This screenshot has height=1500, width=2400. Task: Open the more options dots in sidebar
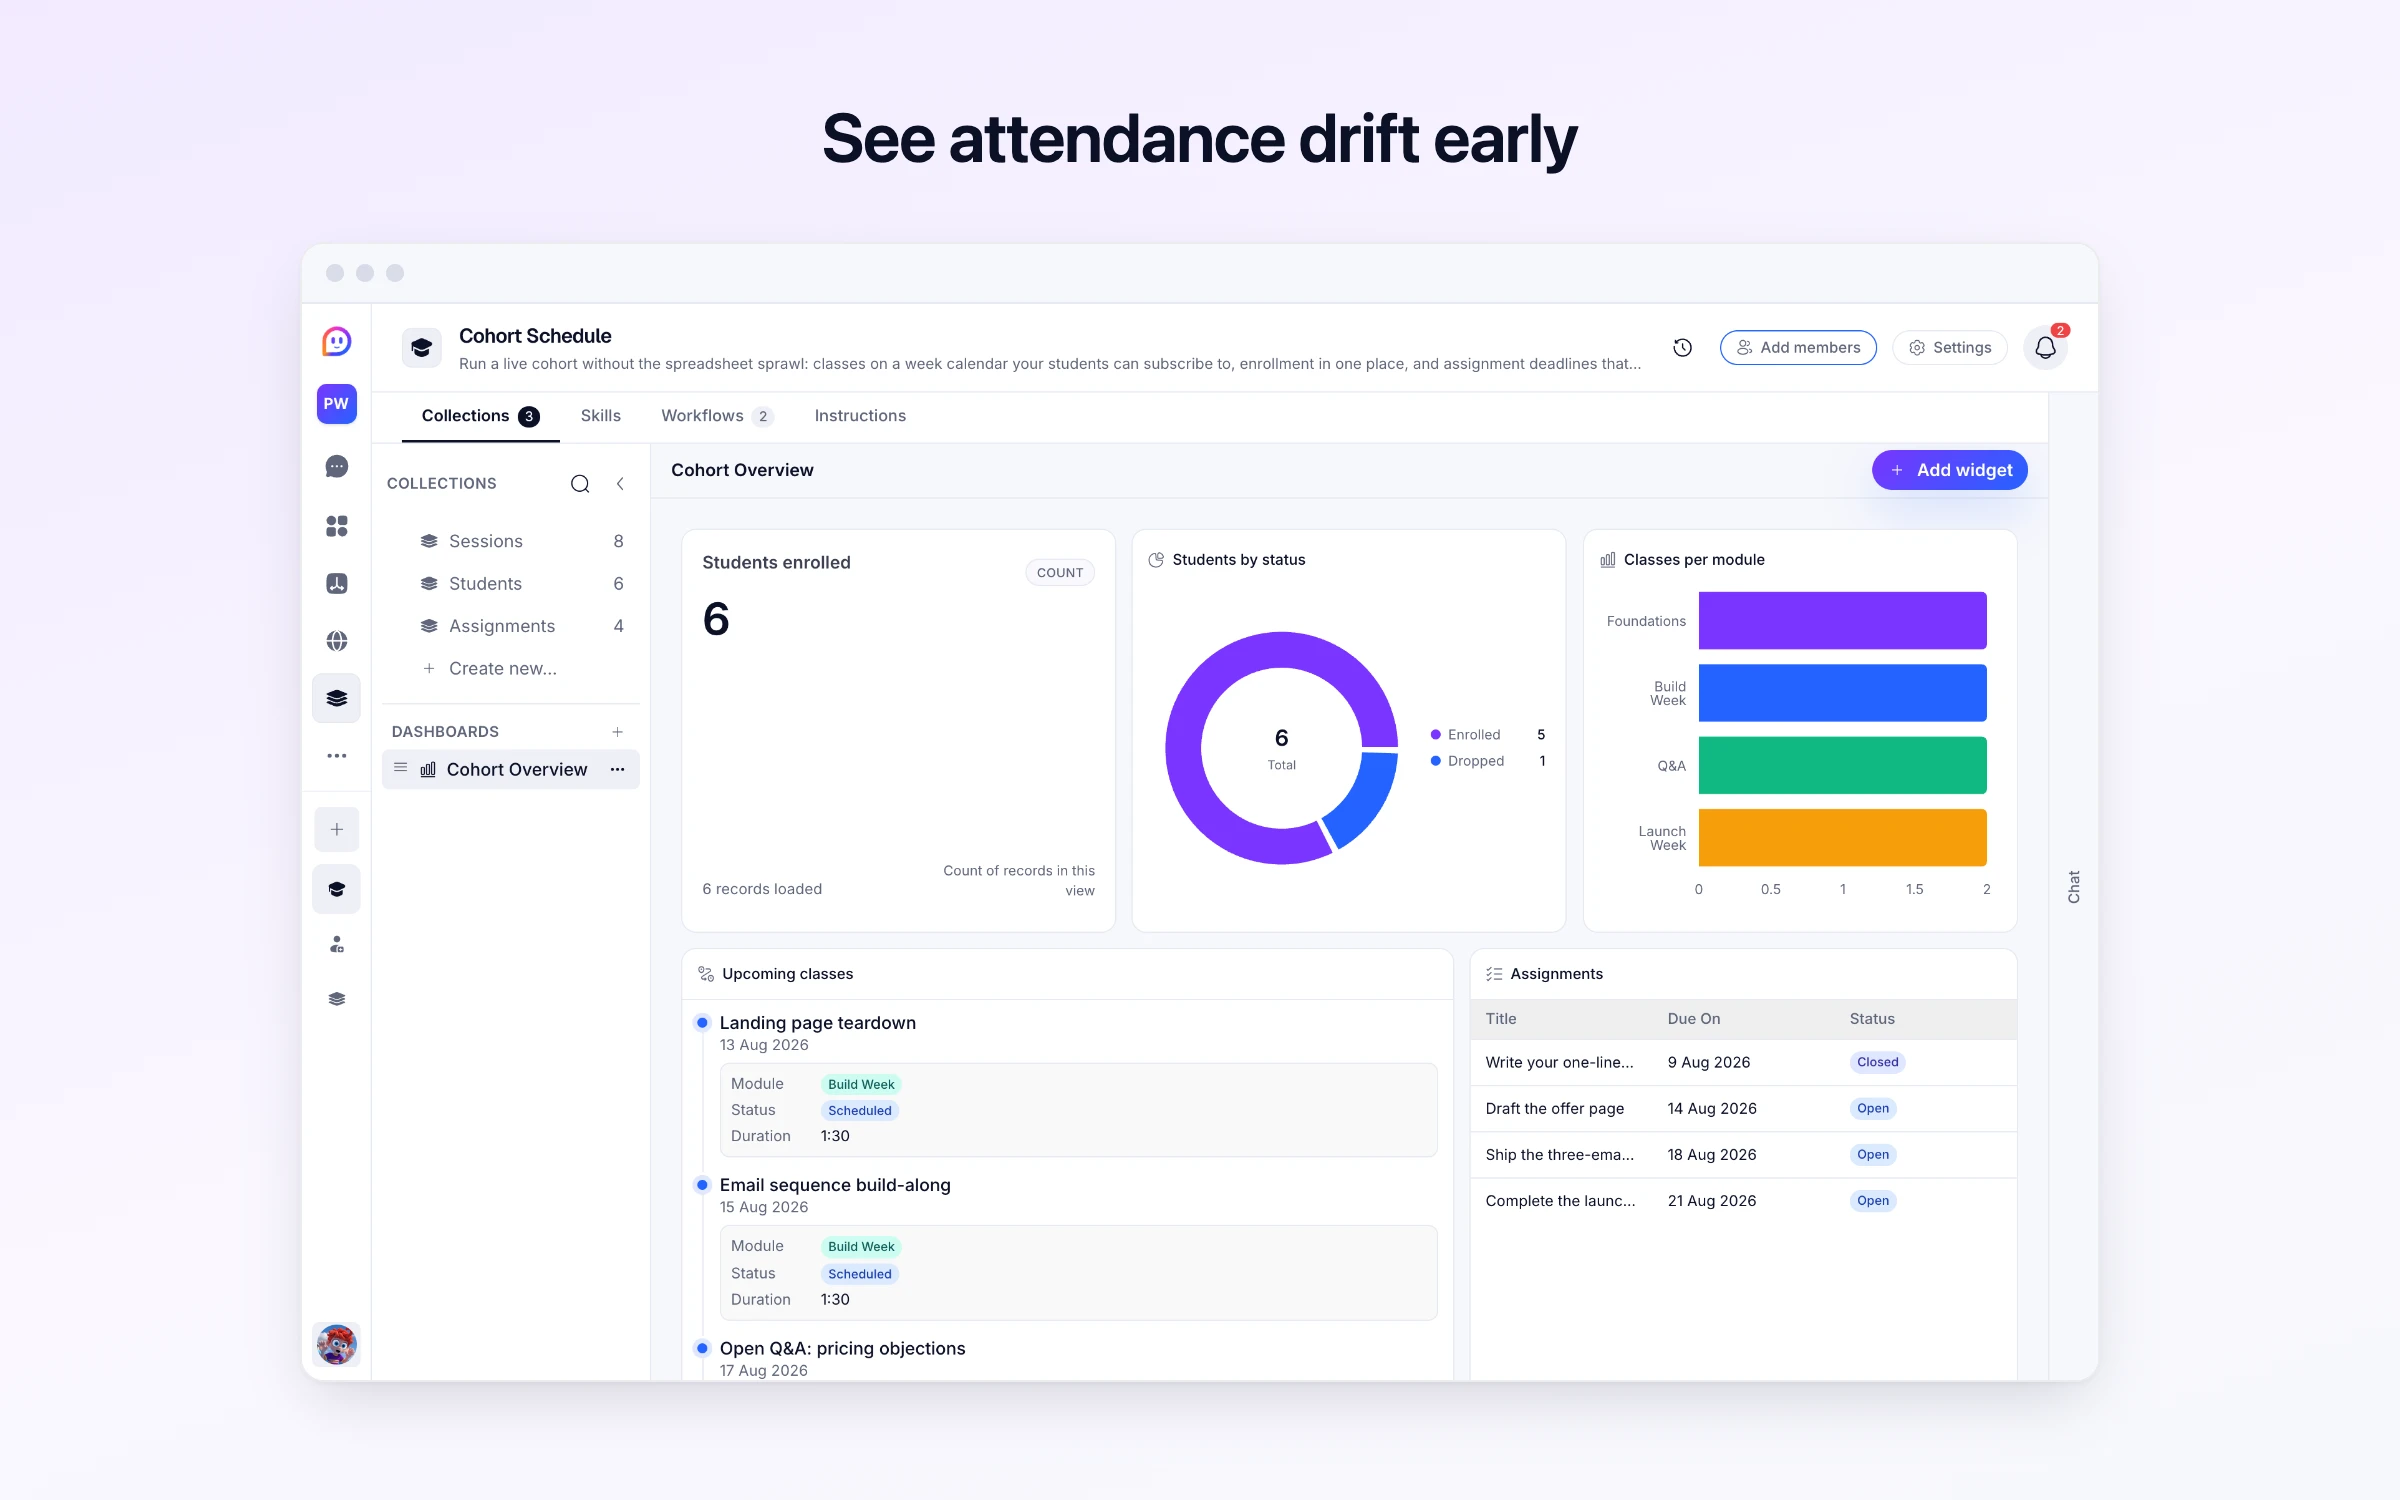pyautogui.click(x=336, y=756)
